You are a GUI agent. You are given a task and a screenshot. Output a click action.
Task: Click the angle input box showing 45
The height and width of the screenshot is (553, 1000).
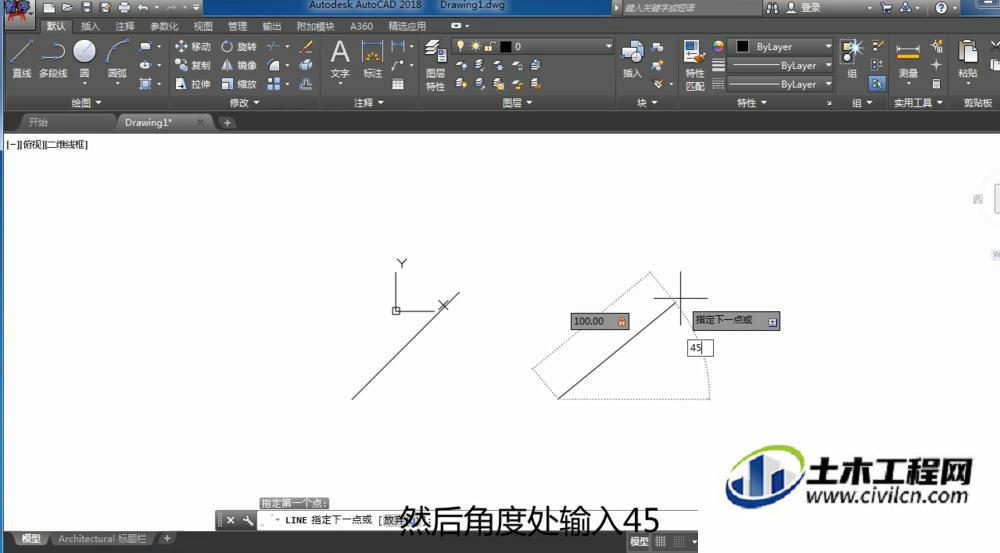click(700, 348)
